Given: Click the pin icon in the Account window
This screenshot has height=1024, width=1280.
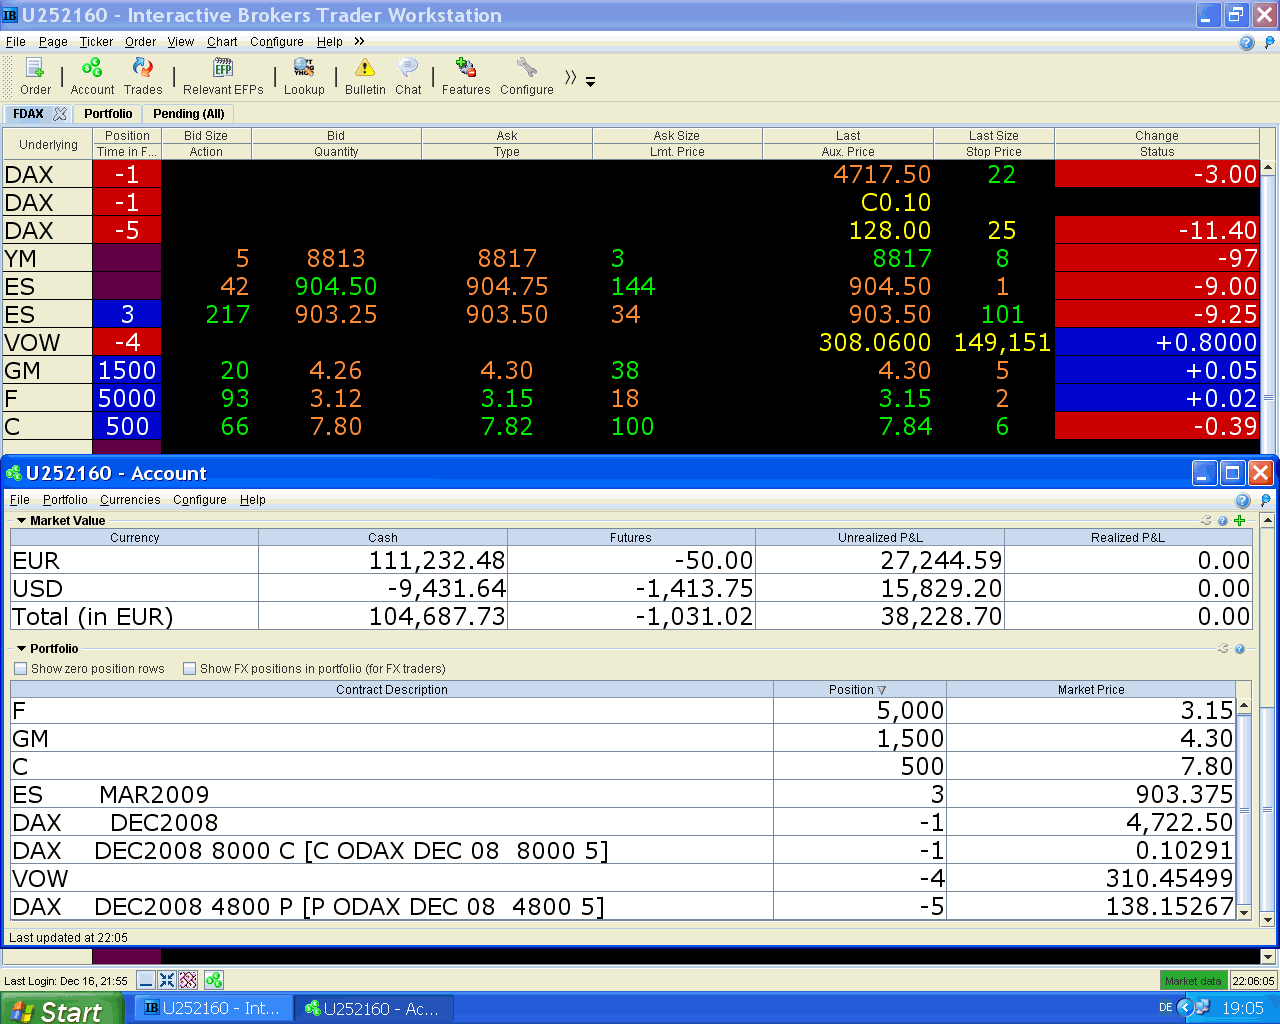Looking at the screenshot, I should (x=1267, y=500).
